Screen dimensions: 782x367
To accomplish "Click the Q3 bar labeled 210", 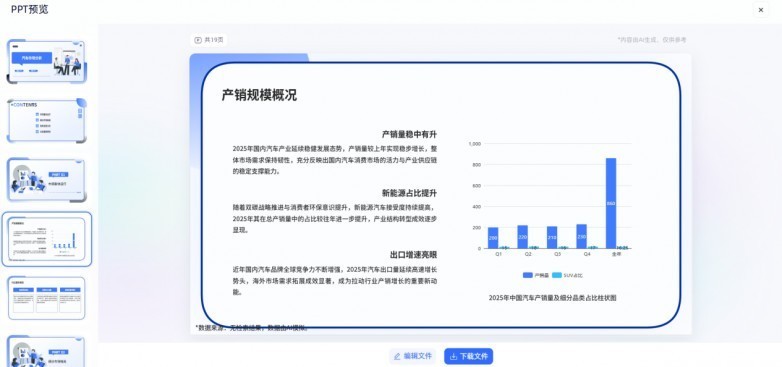I will pyautogui.click(x=552, y=237).
